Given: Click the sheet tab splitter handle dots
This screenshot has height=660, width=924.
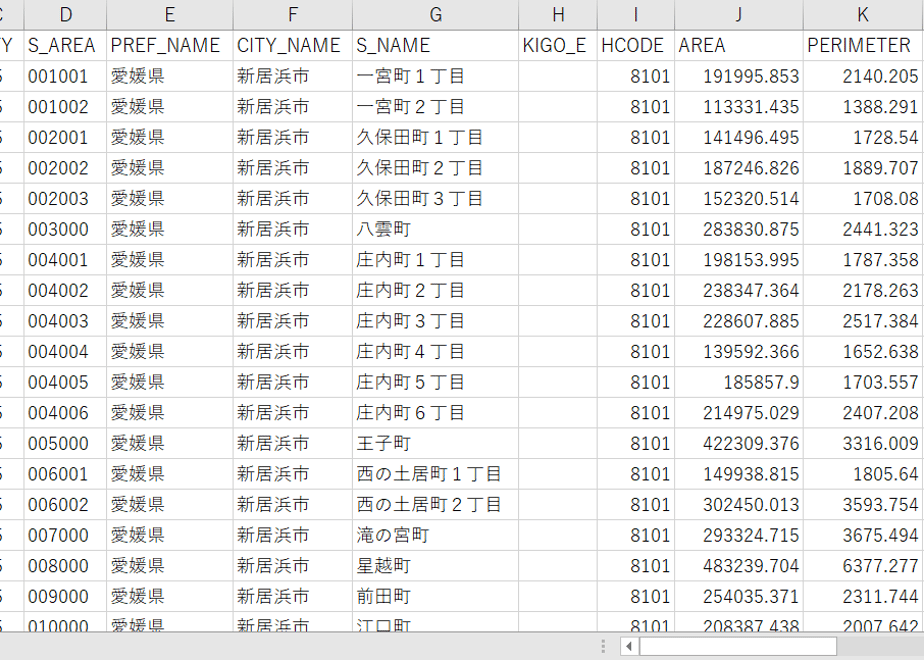Looking at the screenshot, I should pyautogui.click(x=603, y=646).
